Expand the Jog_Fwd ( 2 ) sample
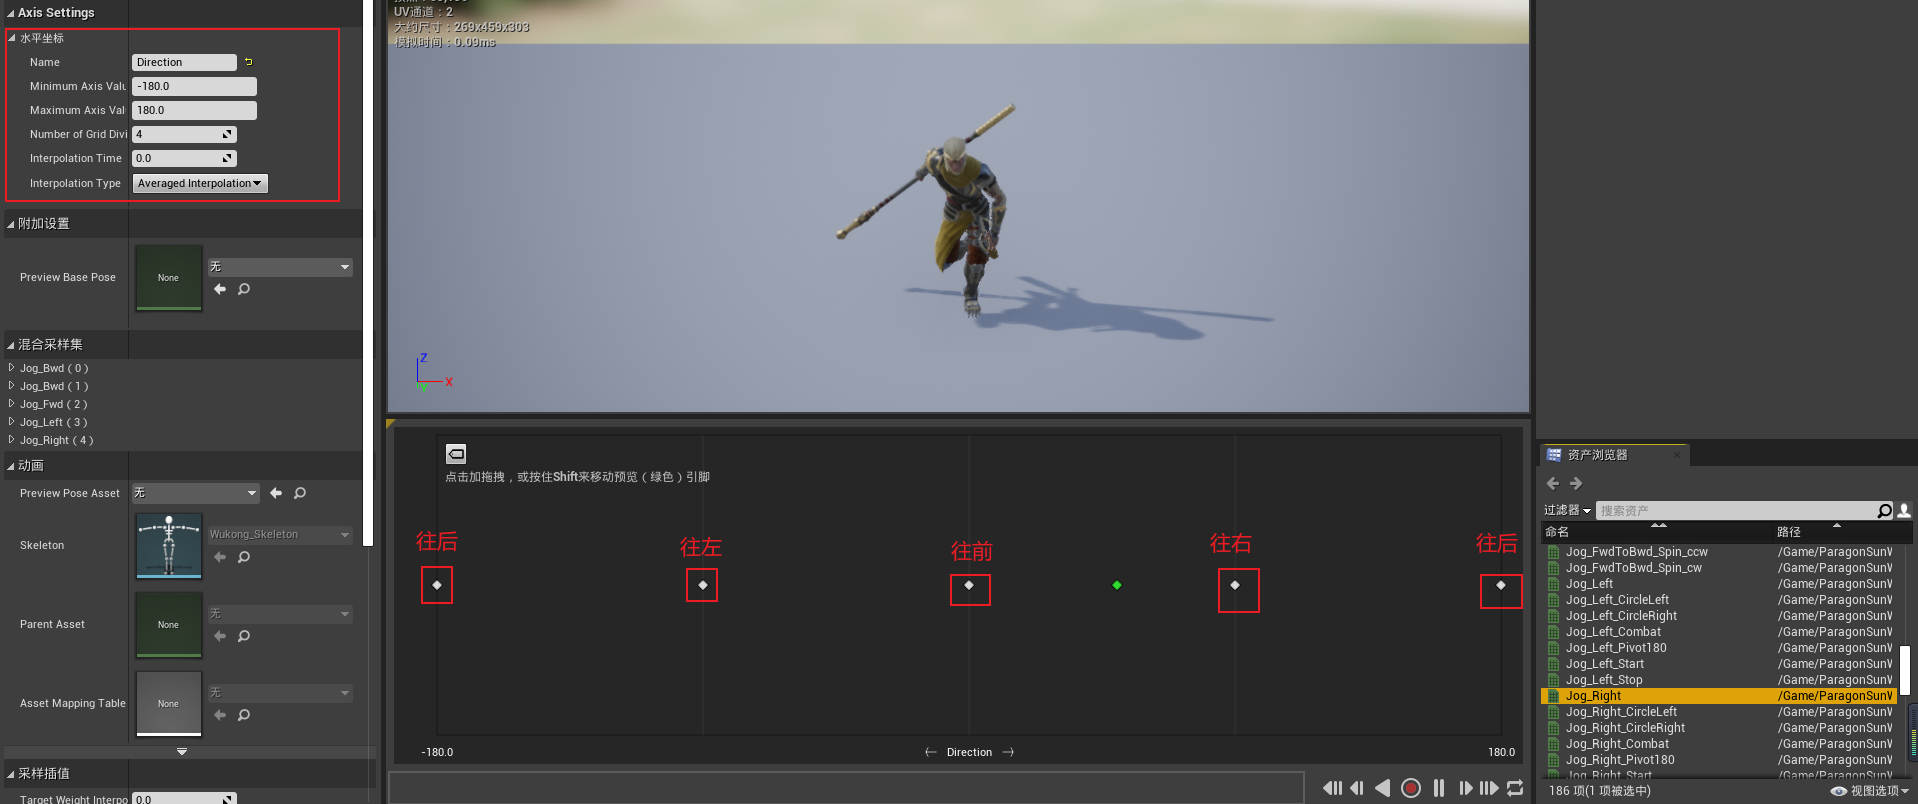 11,404
